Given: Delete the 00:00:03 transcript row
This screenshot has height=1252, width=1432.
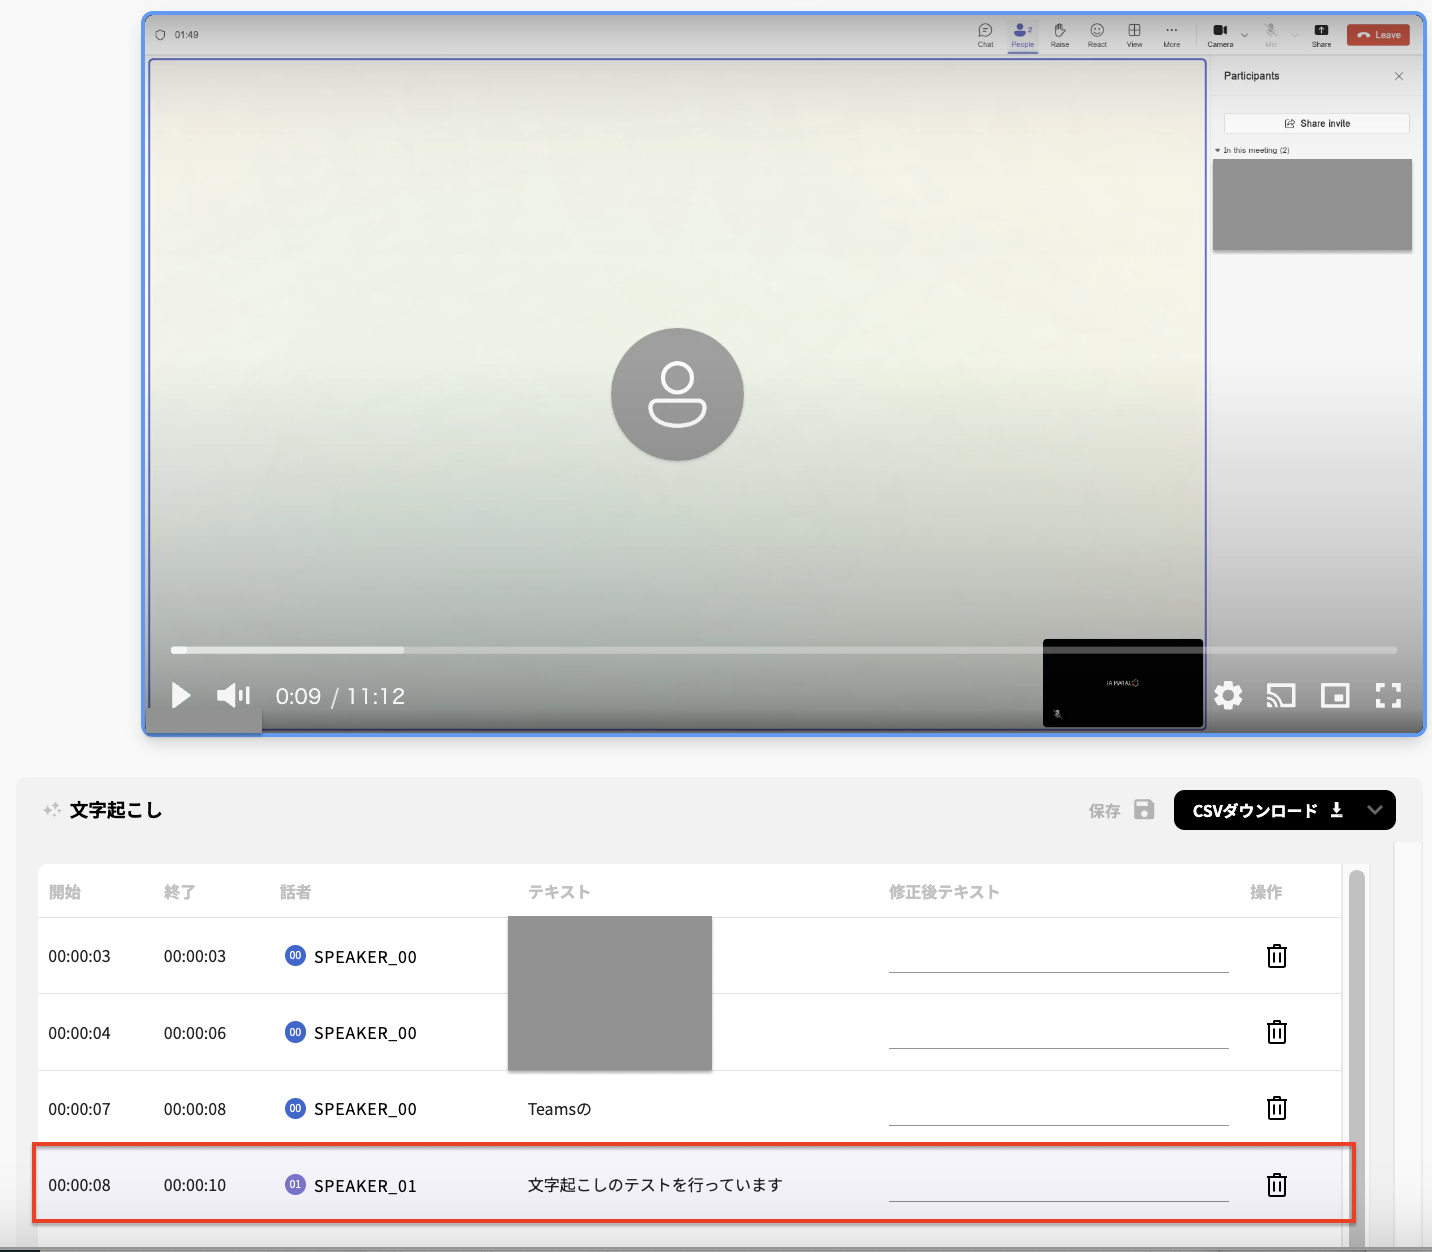Looking at the screenshot, I should (1277, 956).
